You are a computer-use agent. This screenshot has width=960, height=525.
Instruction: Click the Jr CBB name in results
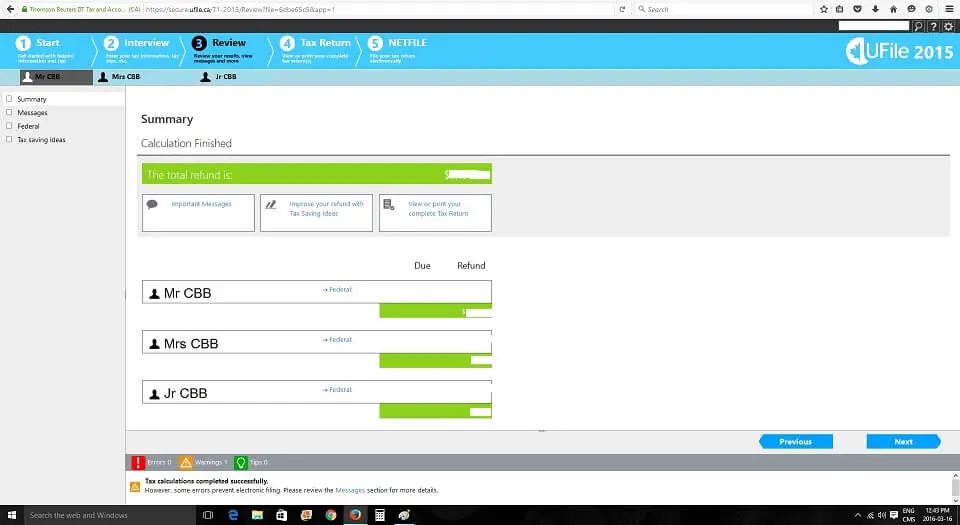(x=186, y=393)
